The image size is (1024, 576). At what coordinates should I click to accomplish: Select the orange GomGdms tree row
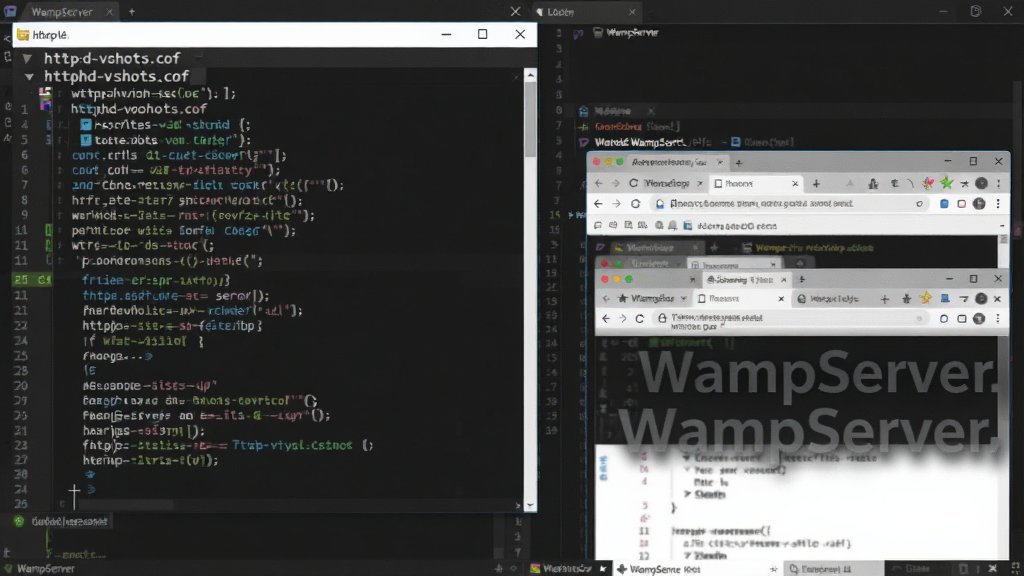coord(618,127)
